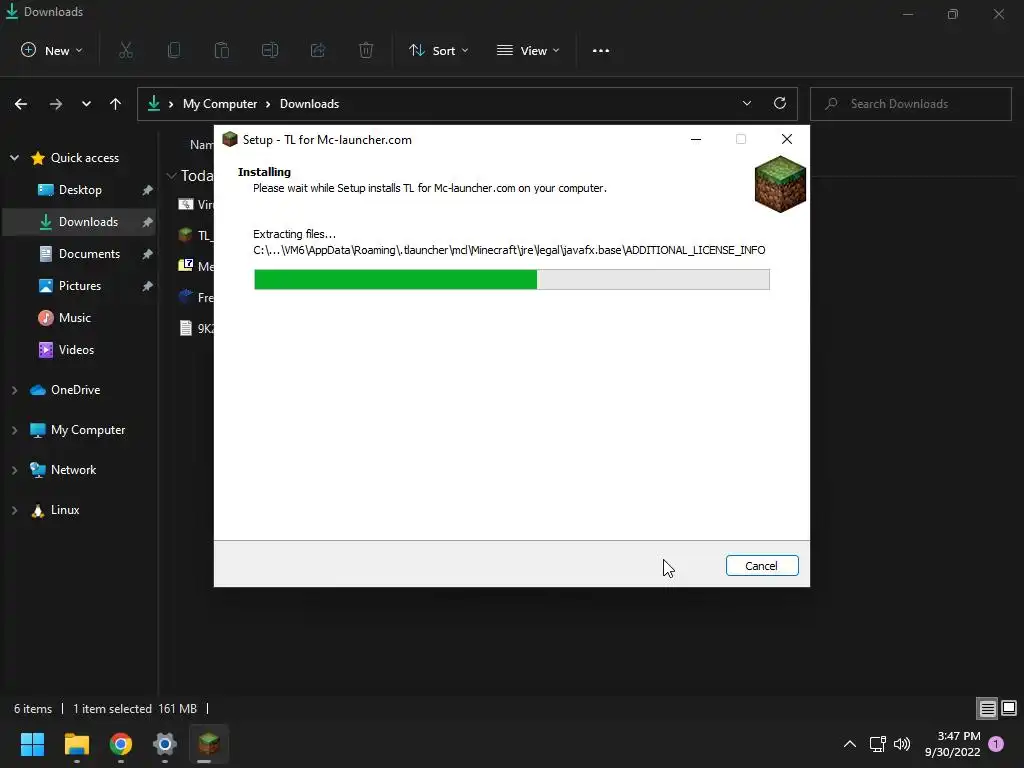Open Documents in sidebar
Screen dimensions: 1024x768
[89, 253]
